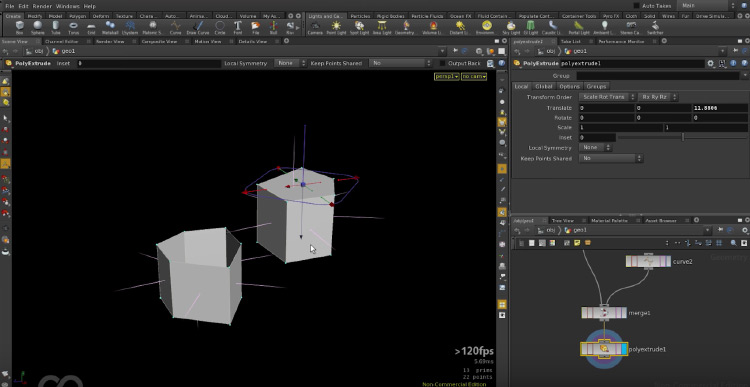This screenshot has height=387, width=750.
Task: Open the Performance Monitor tab
Action: tap(621, 42)
